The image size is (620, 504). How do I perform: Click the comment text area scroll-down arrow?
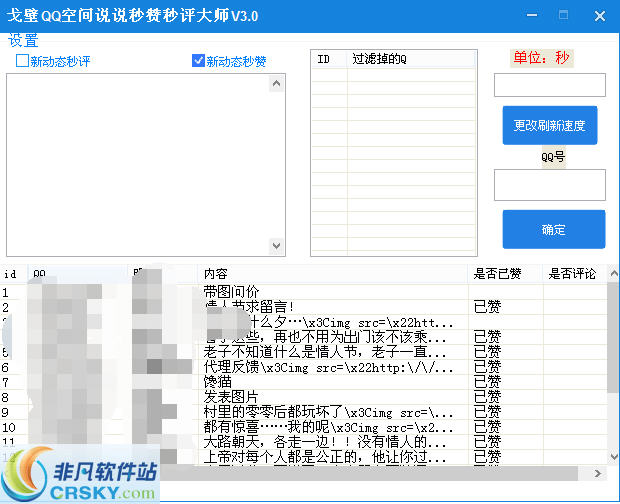coord(276,246)
